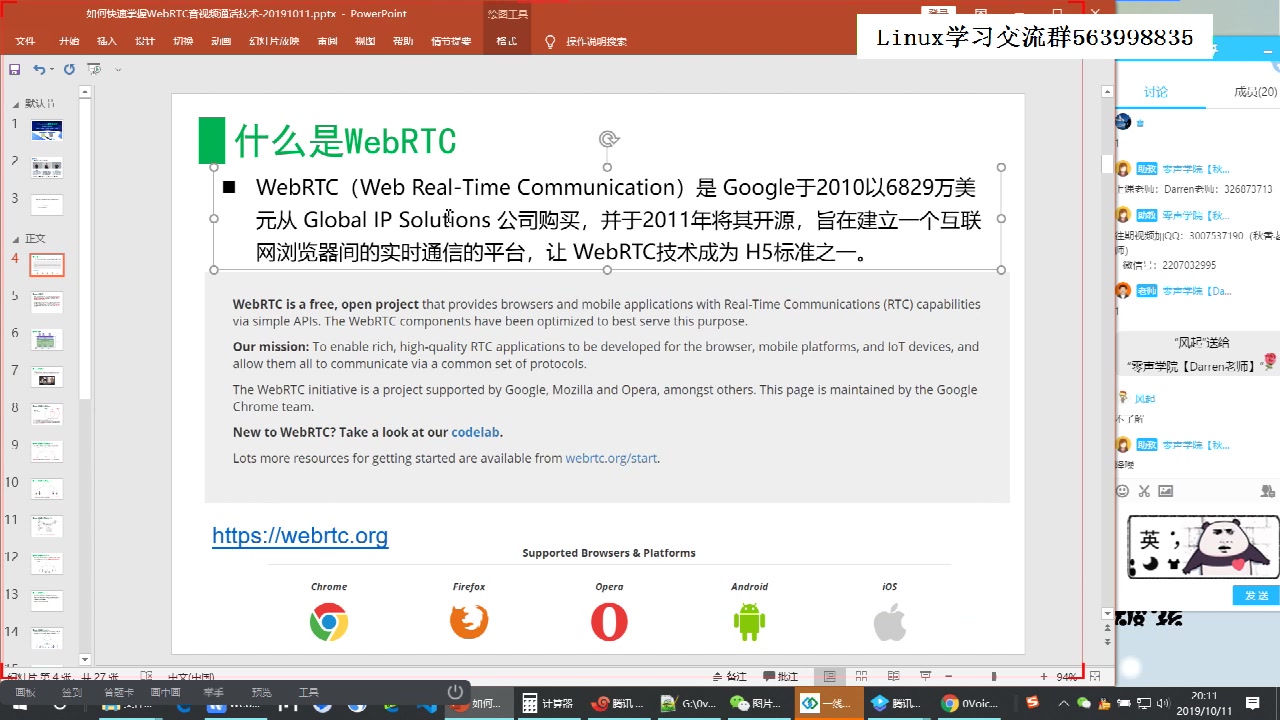Switch to Normal view icon in status bar

tap(829, 677)
